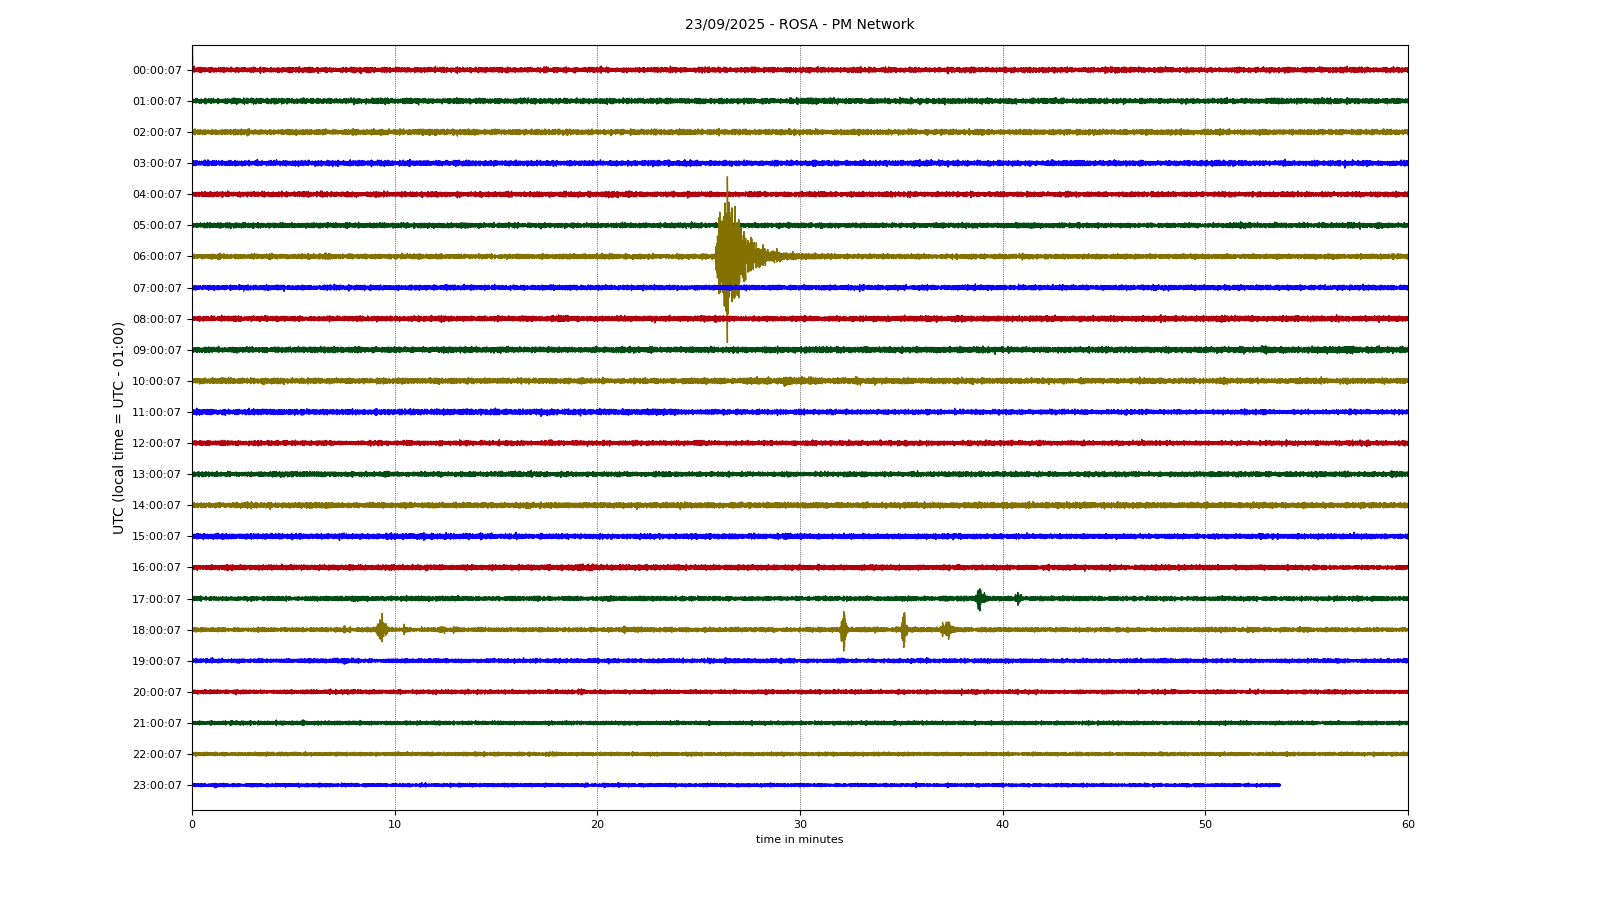The image size is (1600, 900).
Task: Click the 23:00:07 row time label
Action: click(x=157, y=786)
